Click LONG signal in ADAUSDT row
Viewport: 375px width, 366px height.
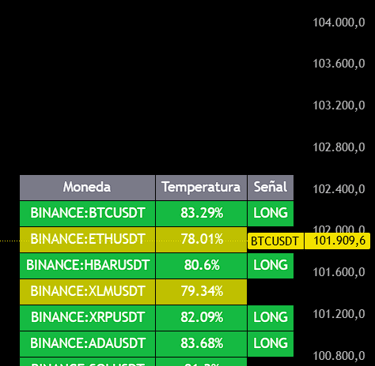(270, 343)
